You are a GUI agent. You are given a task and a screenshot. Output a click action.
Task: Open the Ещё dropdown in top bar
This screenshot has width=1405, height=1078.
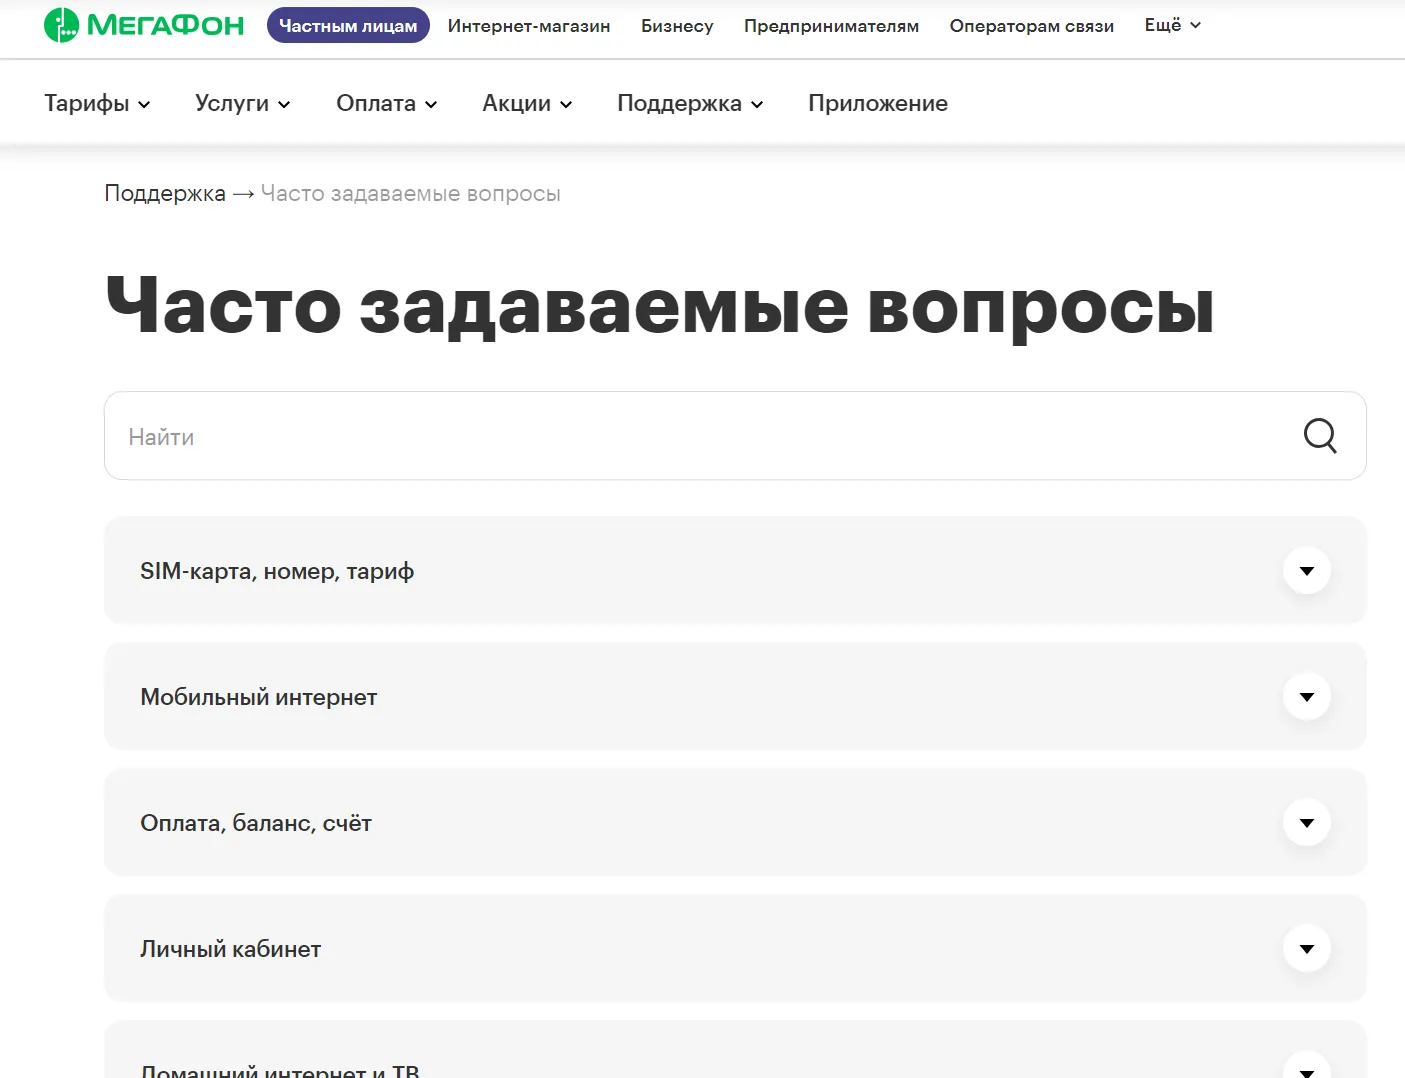pyautogui.click(x=1172, y=25)
